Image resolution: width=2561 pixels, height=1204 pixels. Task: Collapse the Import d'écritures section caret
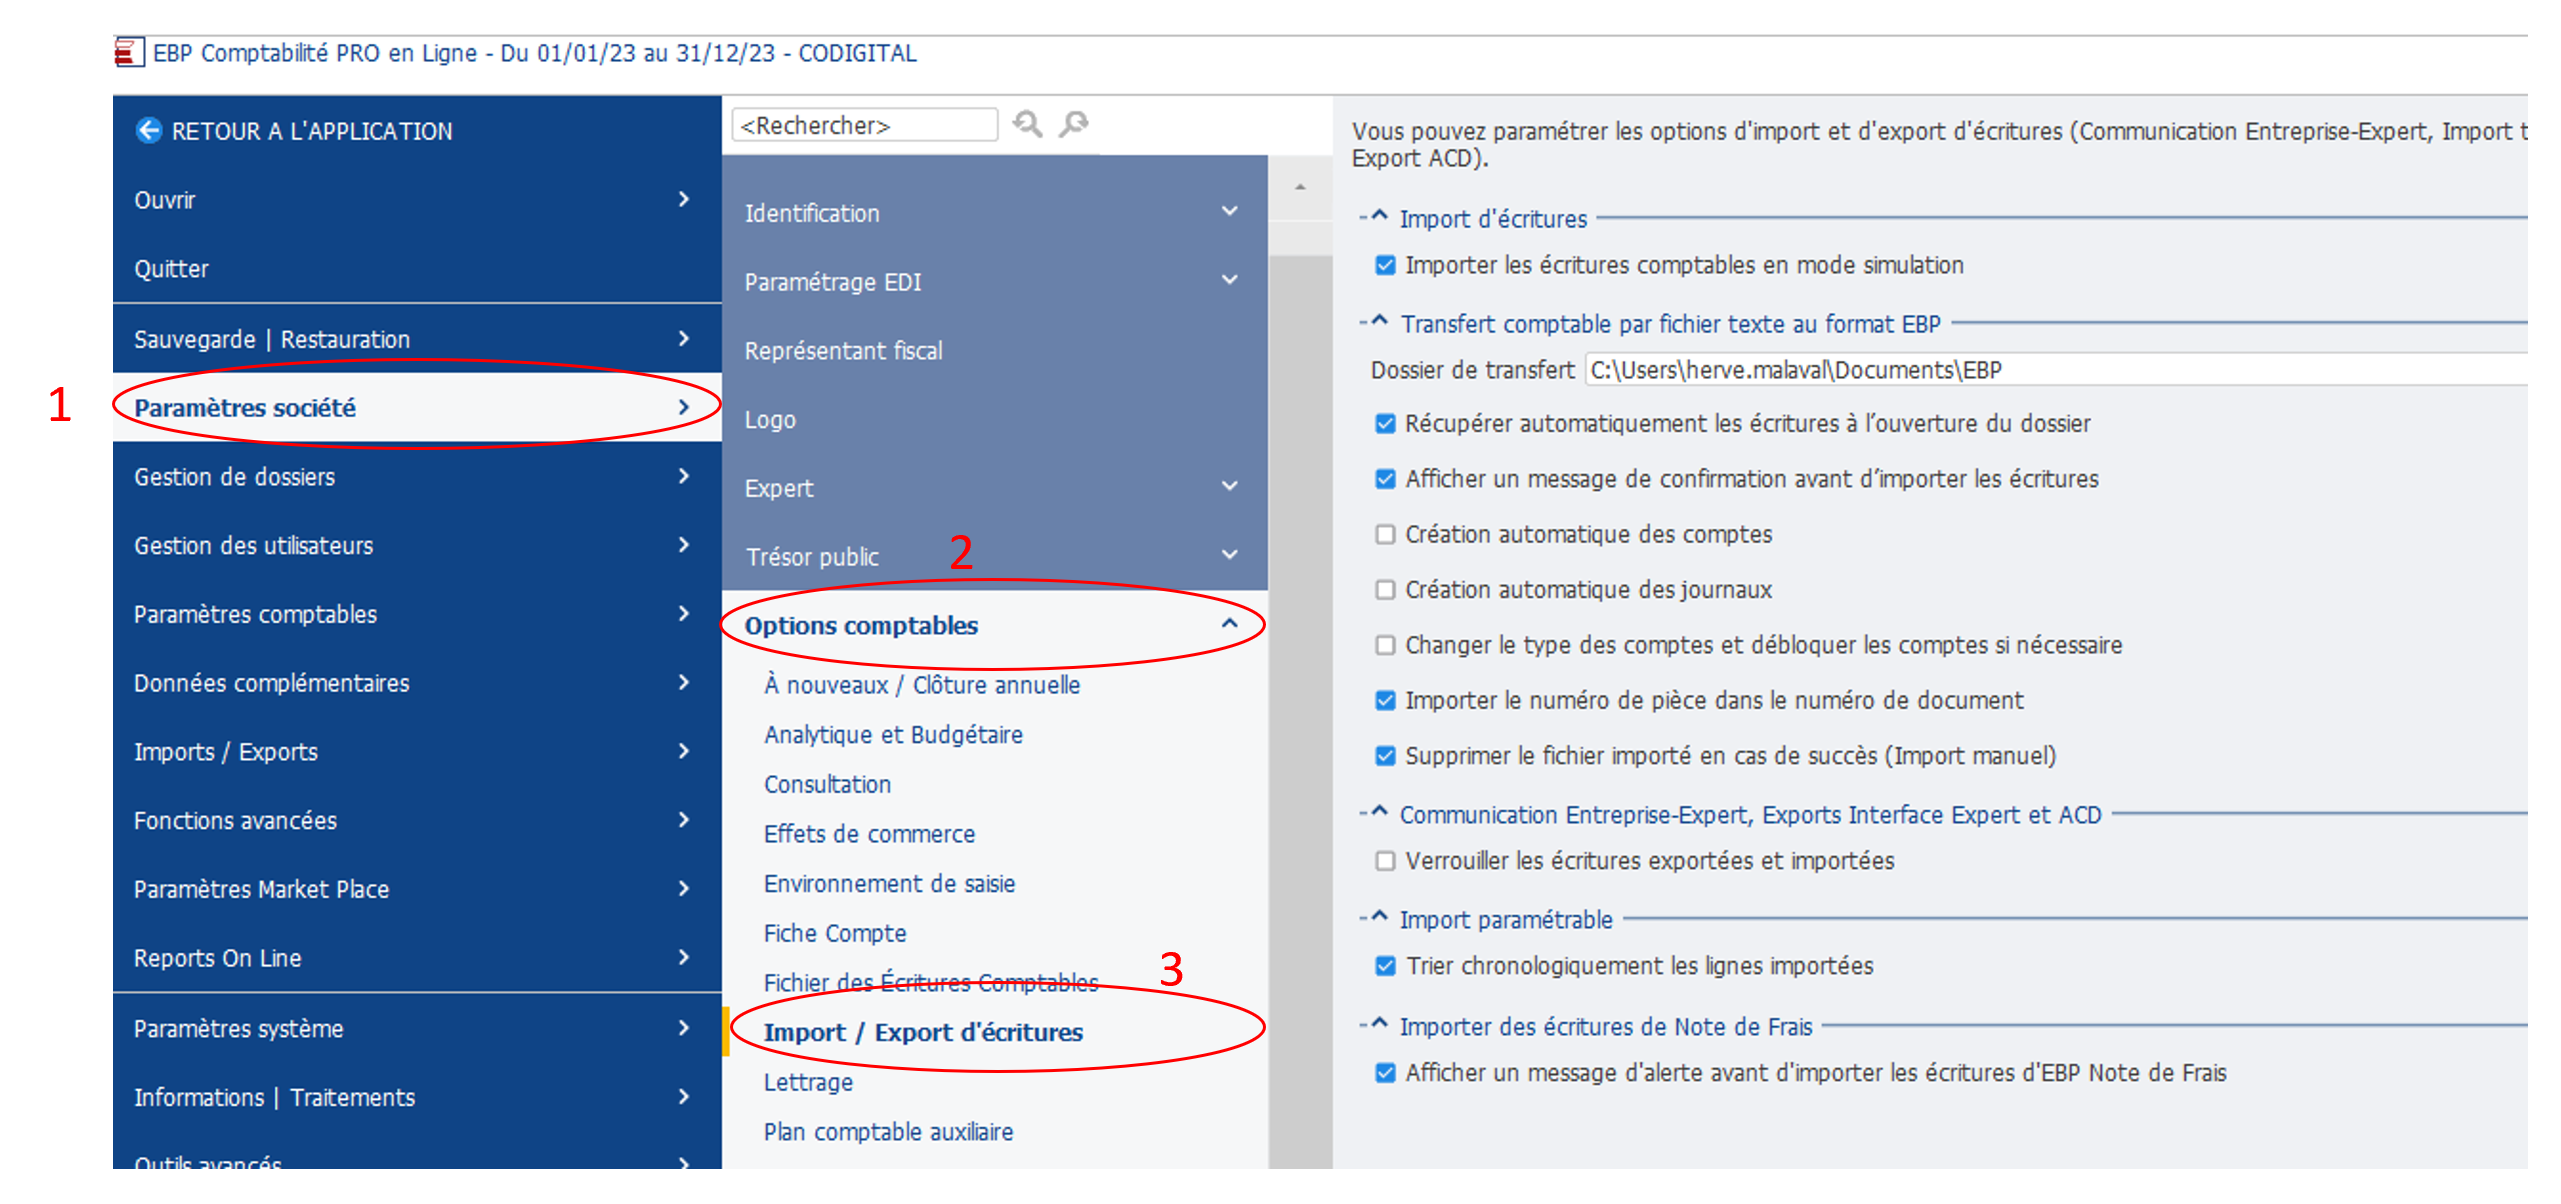[x=1379, y=217]
